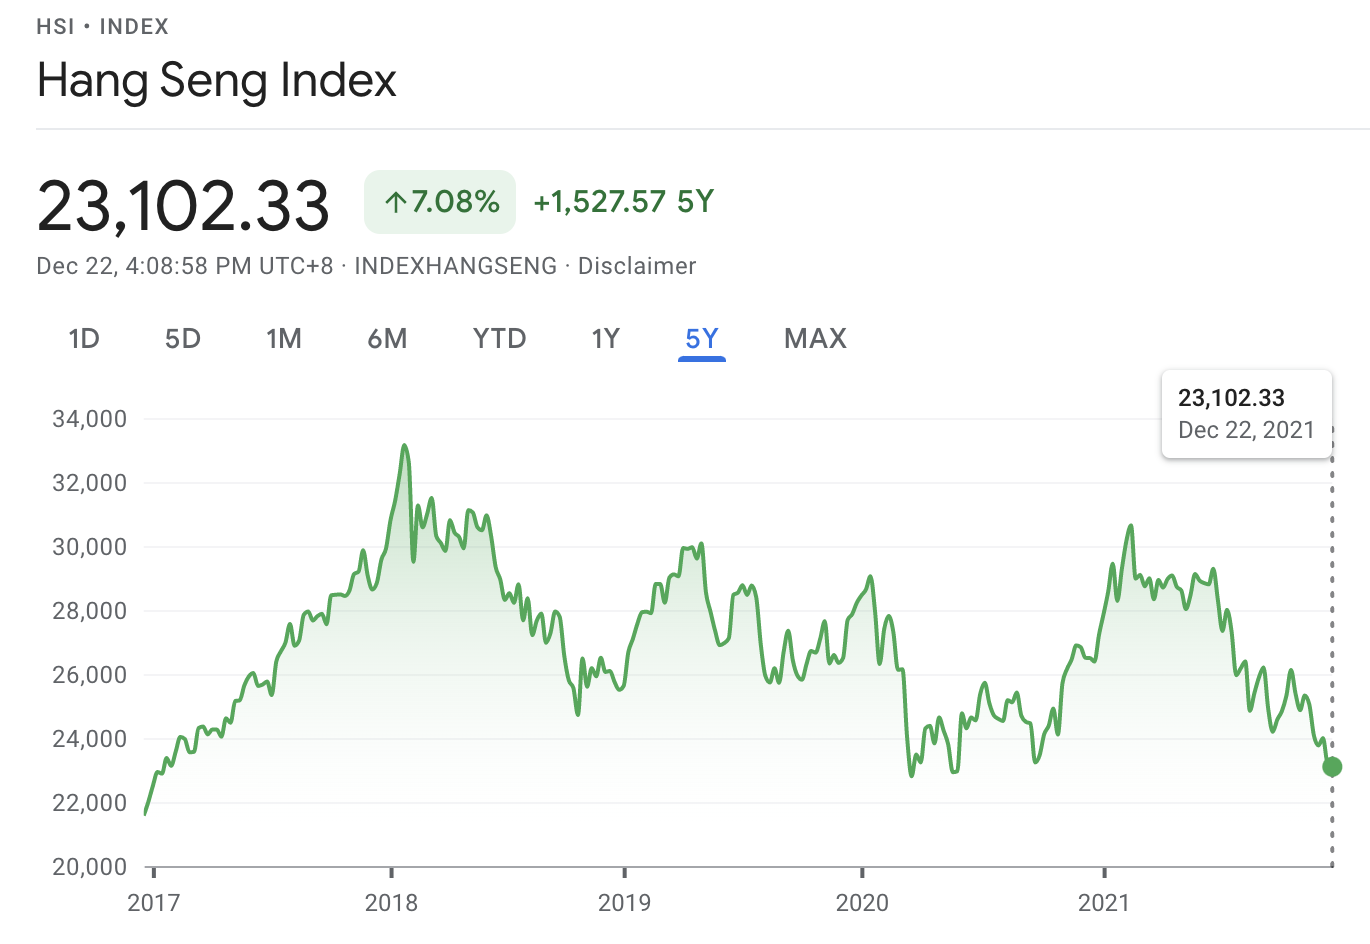Click the 2019 x-axis label
This screenshot has height=944, width=1370.
(624, 903)
